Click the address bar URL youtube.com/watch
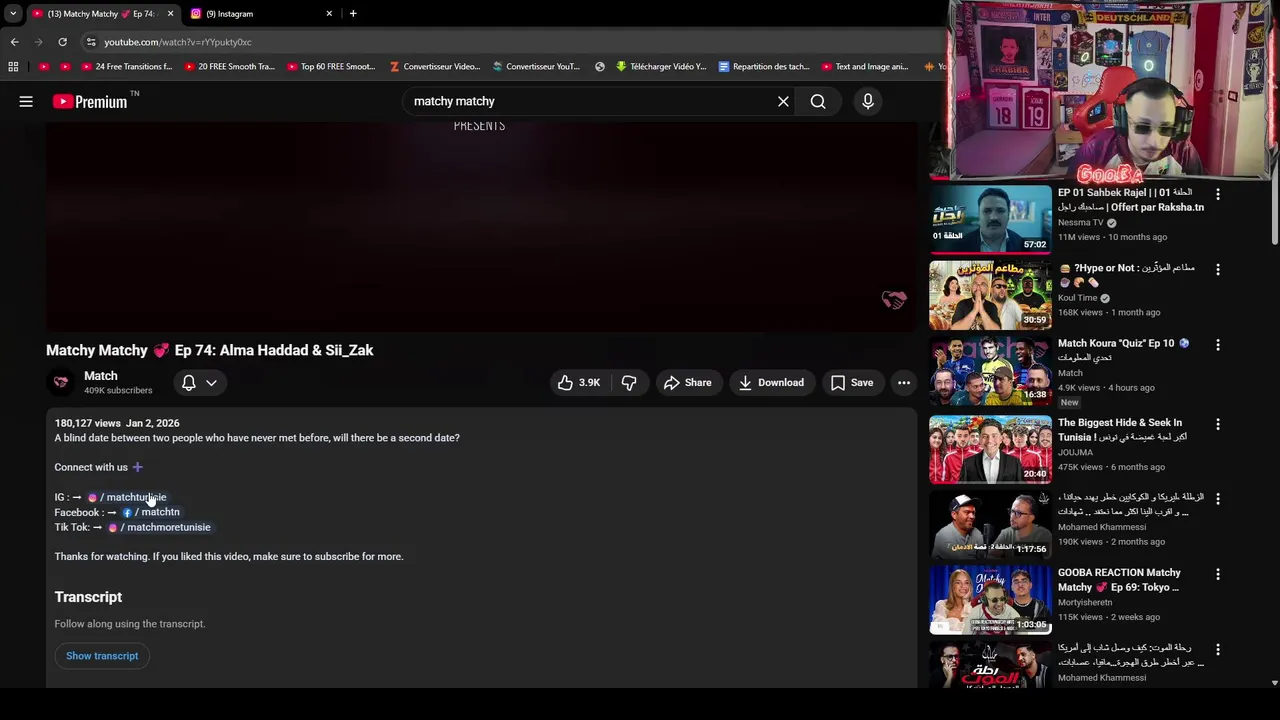 tap(178, 42)
